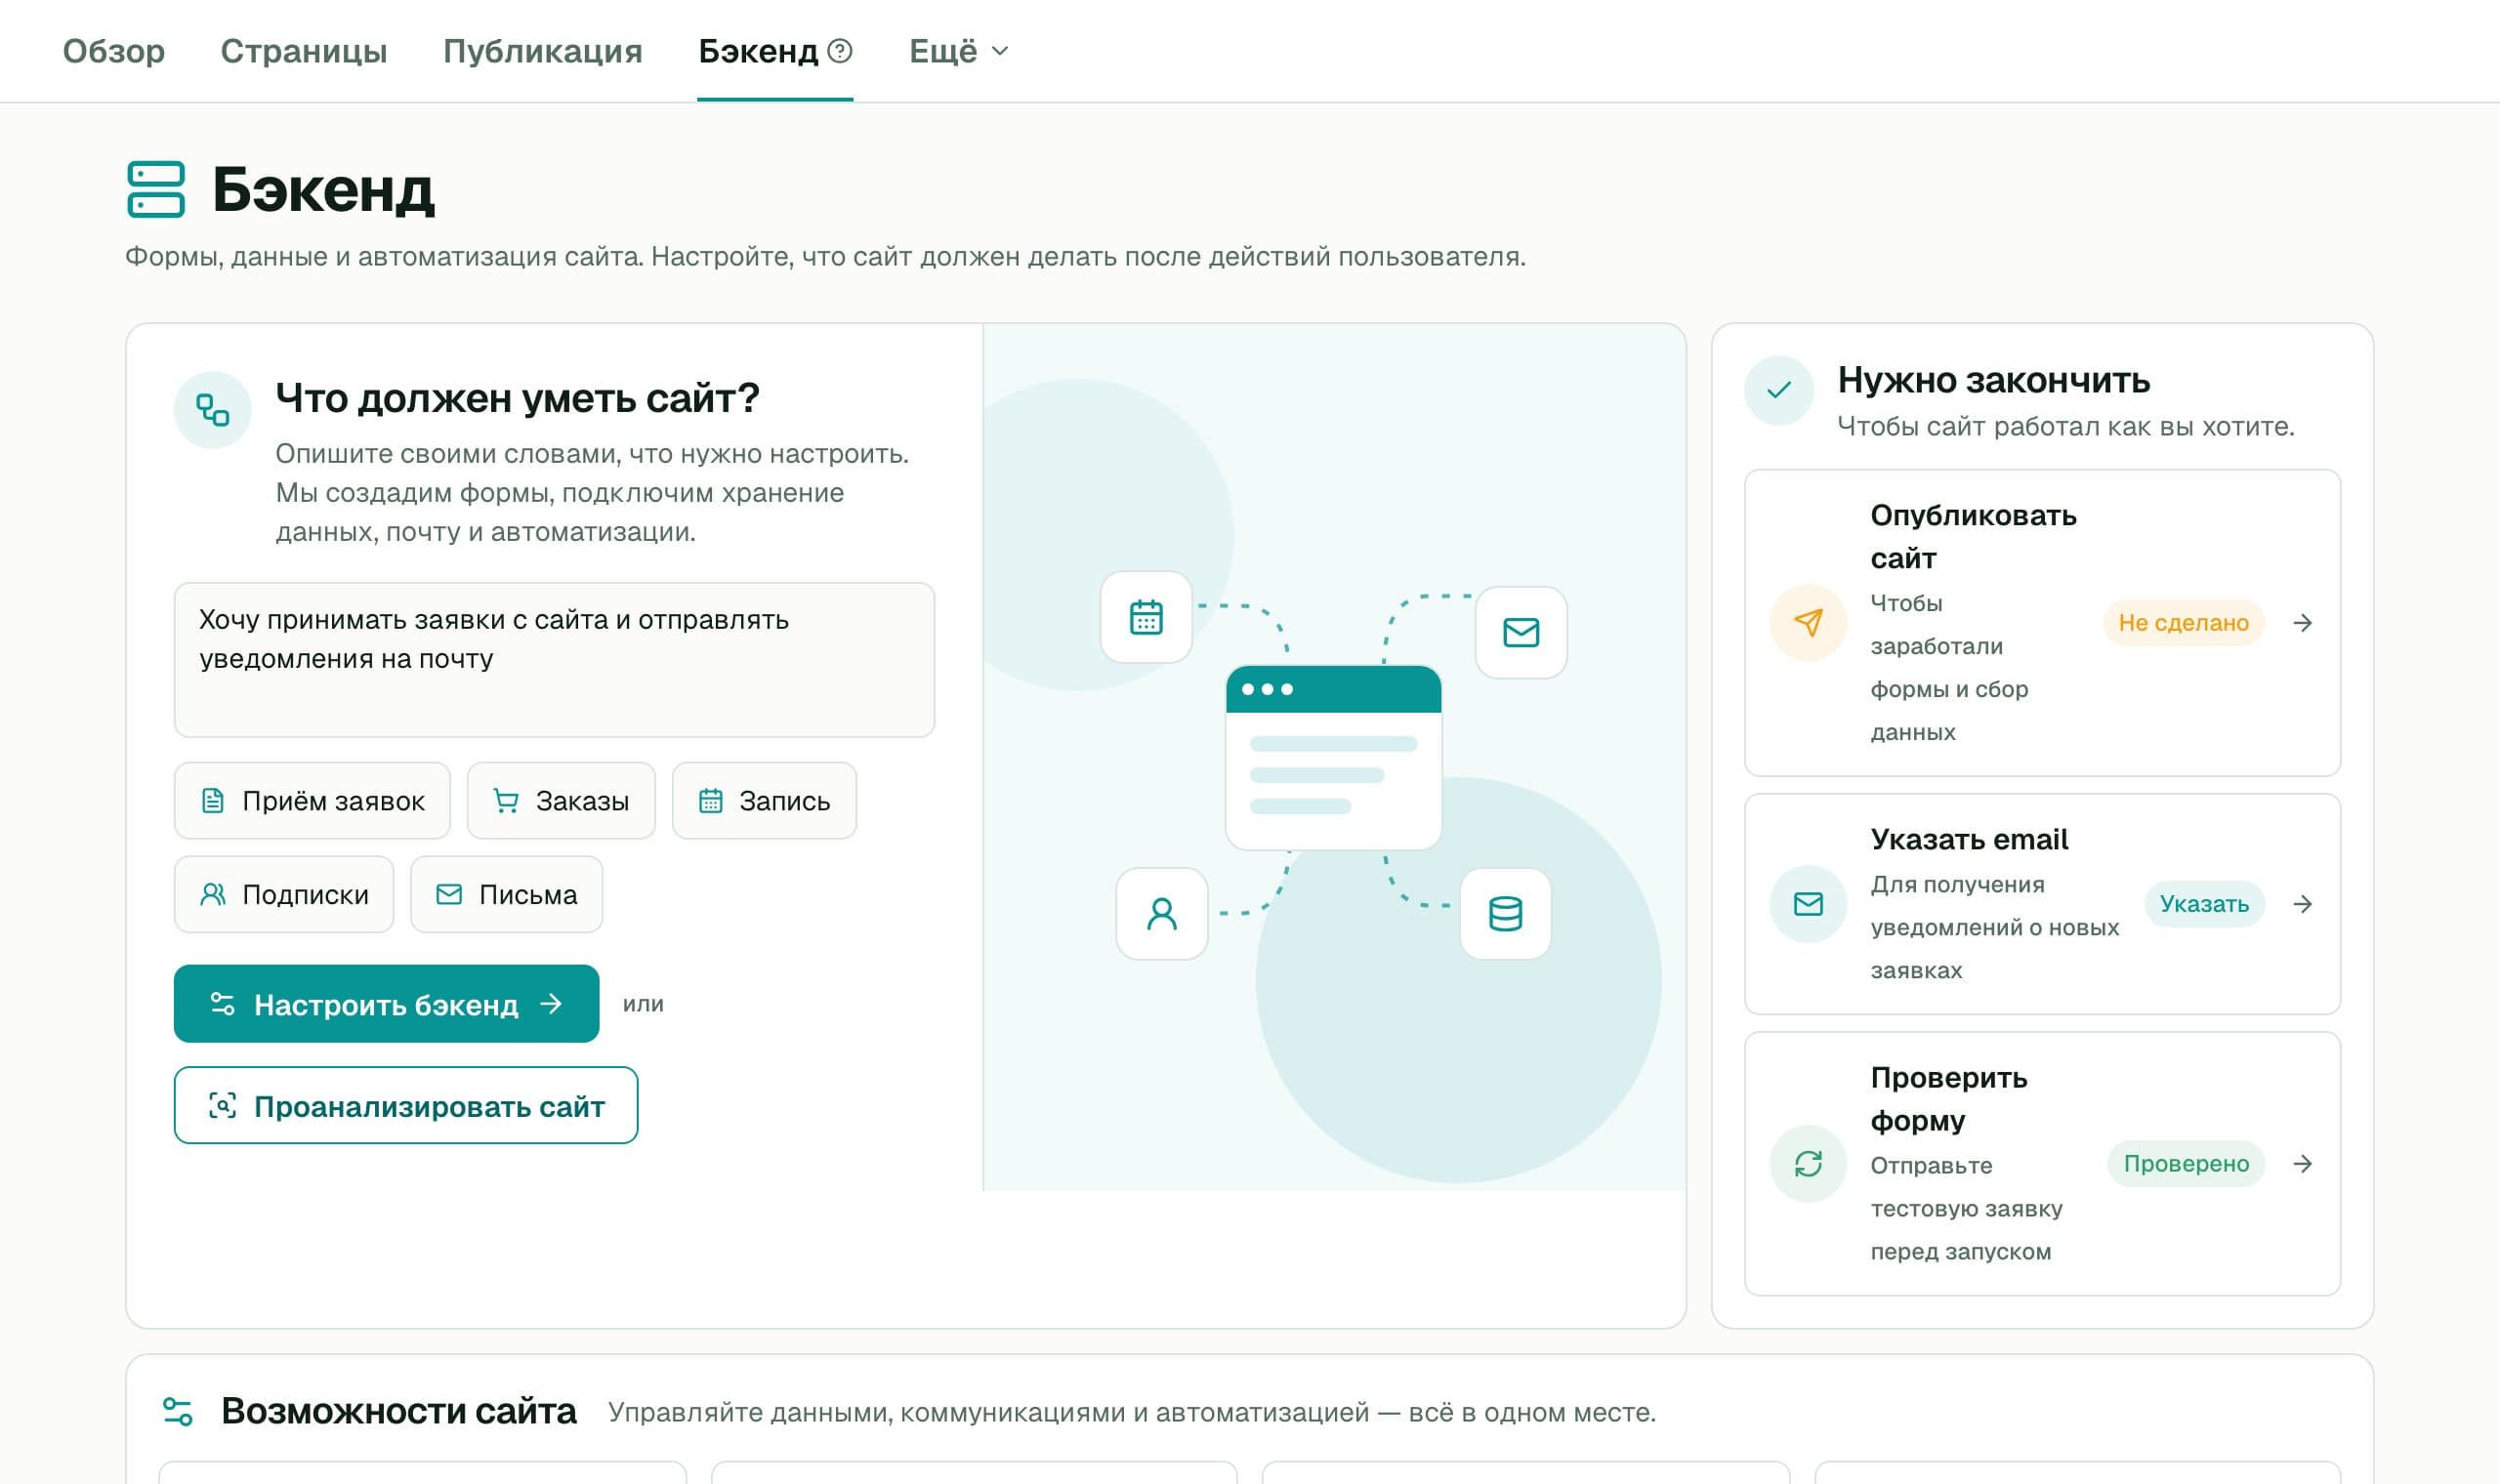The image size is (2500, 1484).
Task: Choose the Заказы chip
Action: point(561,801)
